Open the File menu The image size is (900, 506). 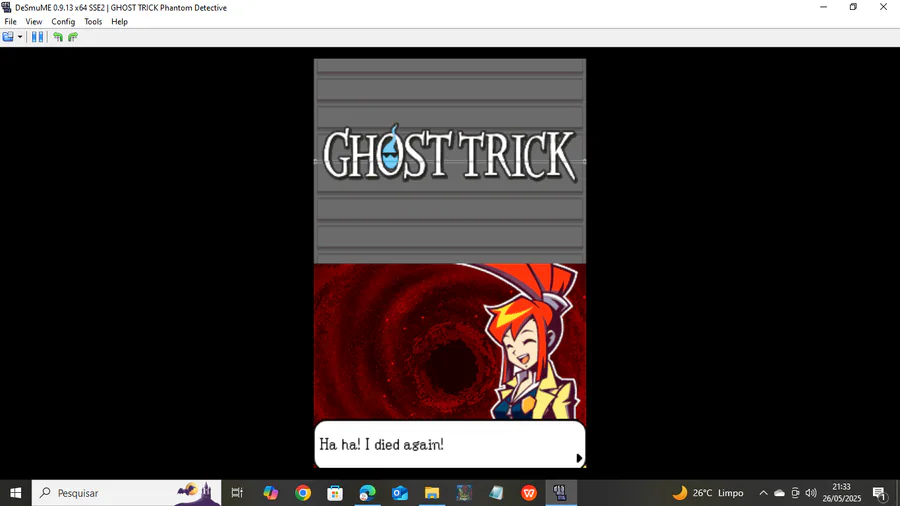[x=10, y=21]
